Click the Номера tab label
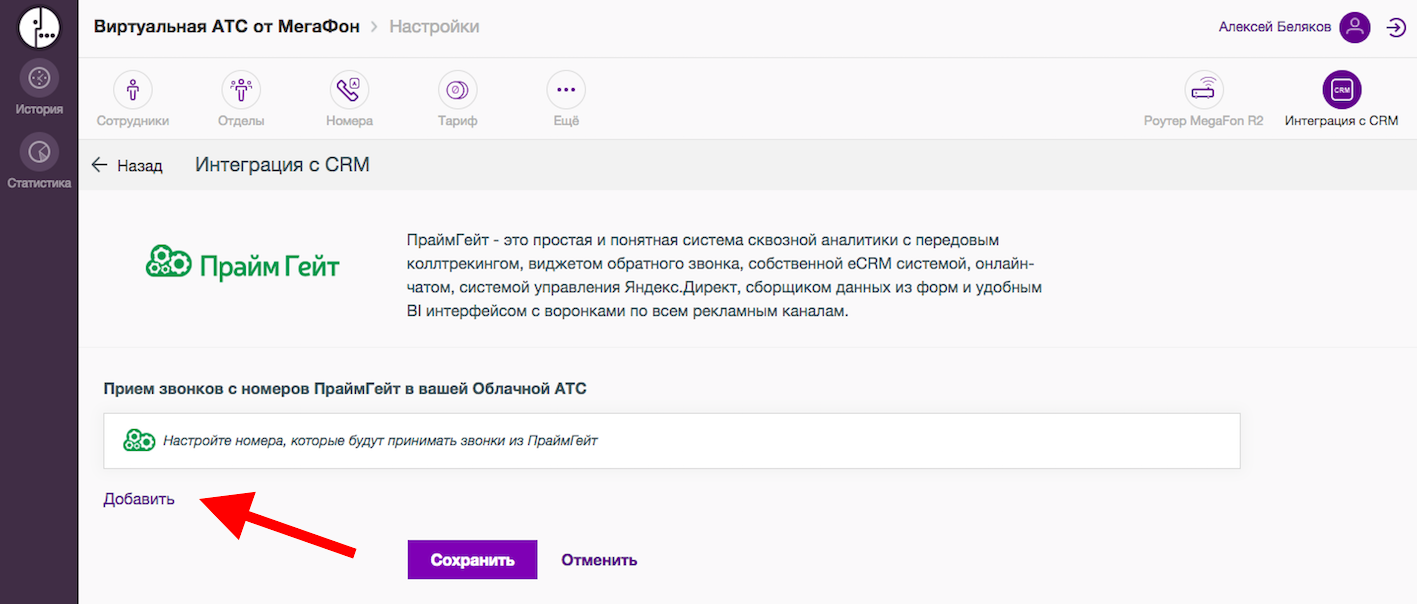This screenshot has height=604, width=1417. pyautogui.click(x=349, y=121)
